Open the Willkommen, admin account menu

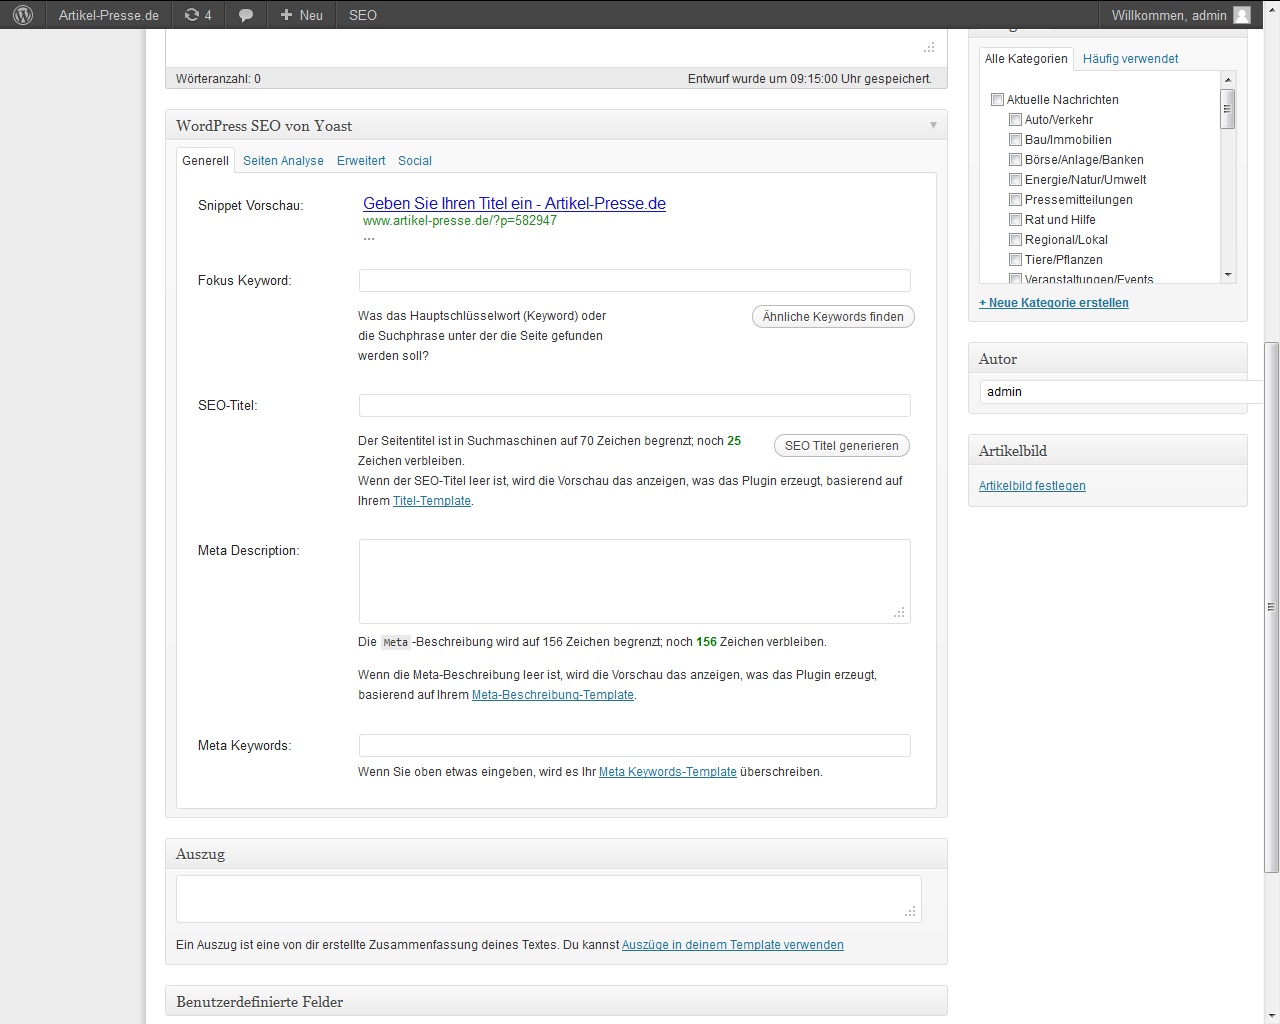pyautogui.click(x=1169, y=15)
